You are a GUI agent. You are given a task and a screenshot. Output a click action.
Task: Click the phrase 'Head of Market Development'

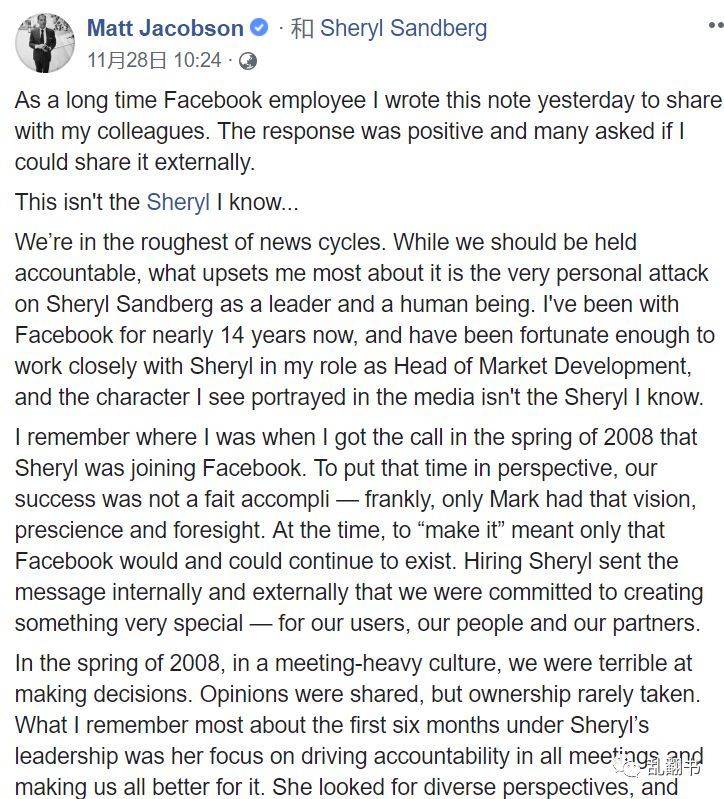542,366
